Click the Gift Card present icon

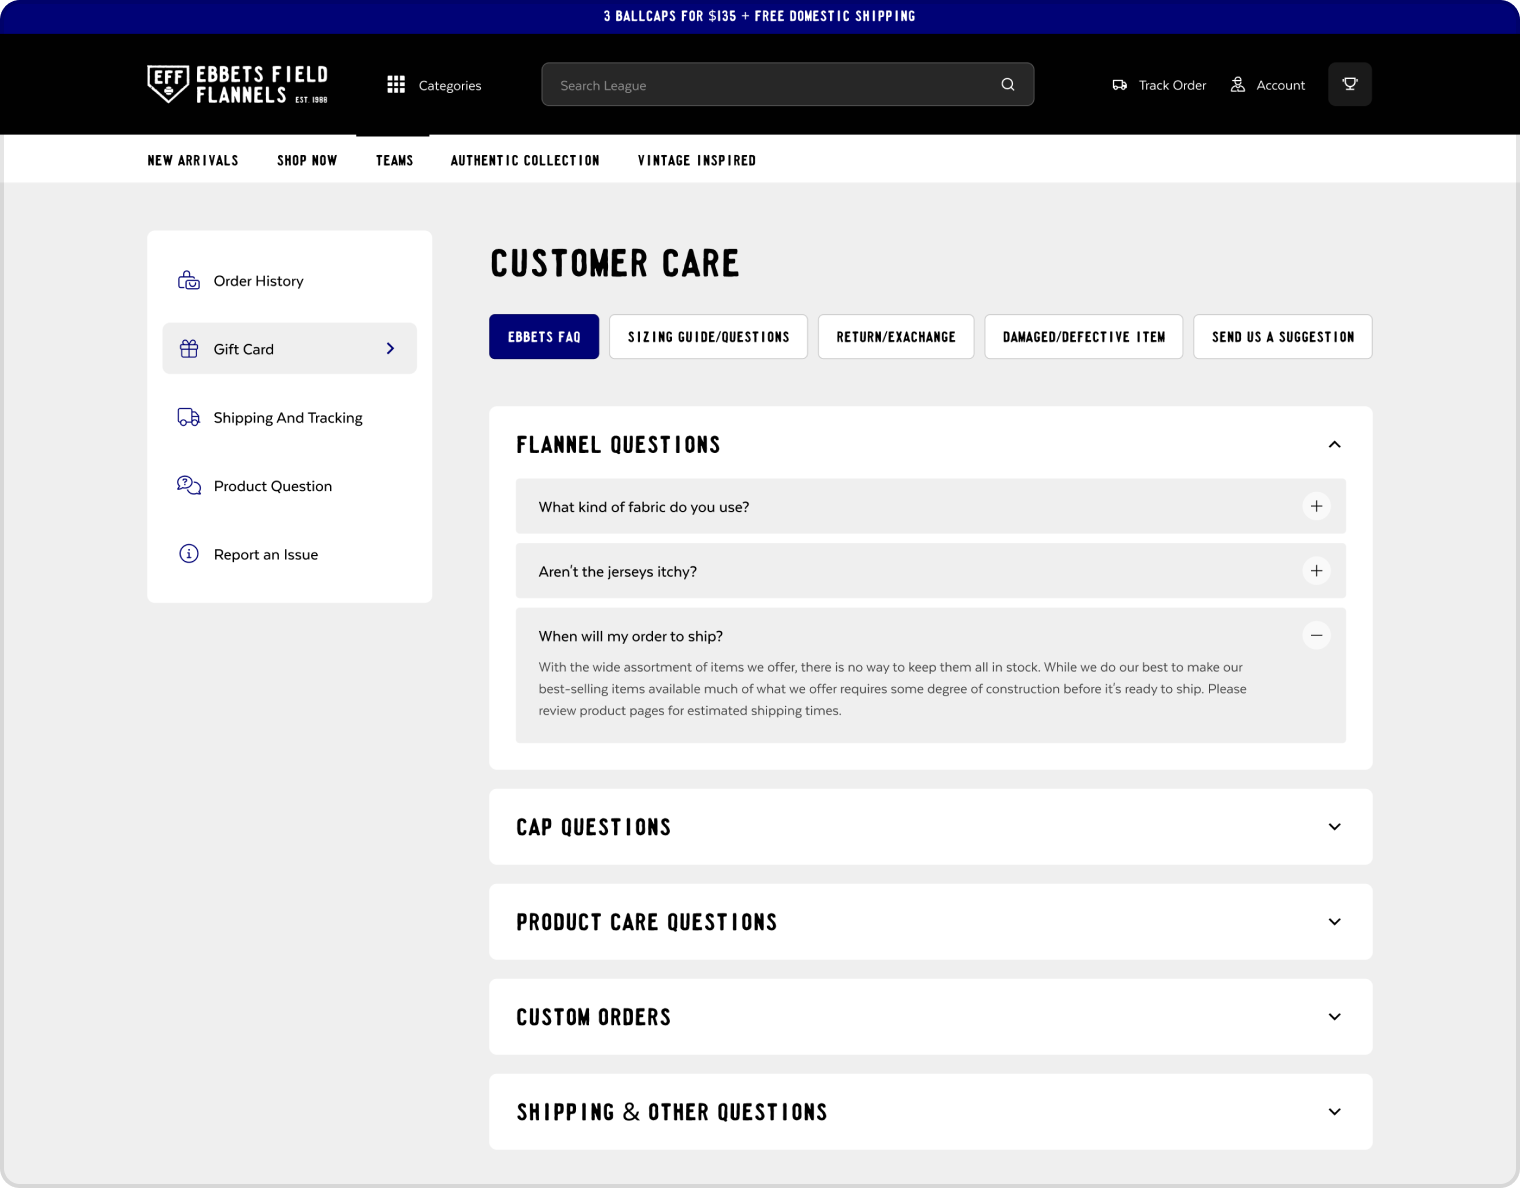(x=189, y=349)
